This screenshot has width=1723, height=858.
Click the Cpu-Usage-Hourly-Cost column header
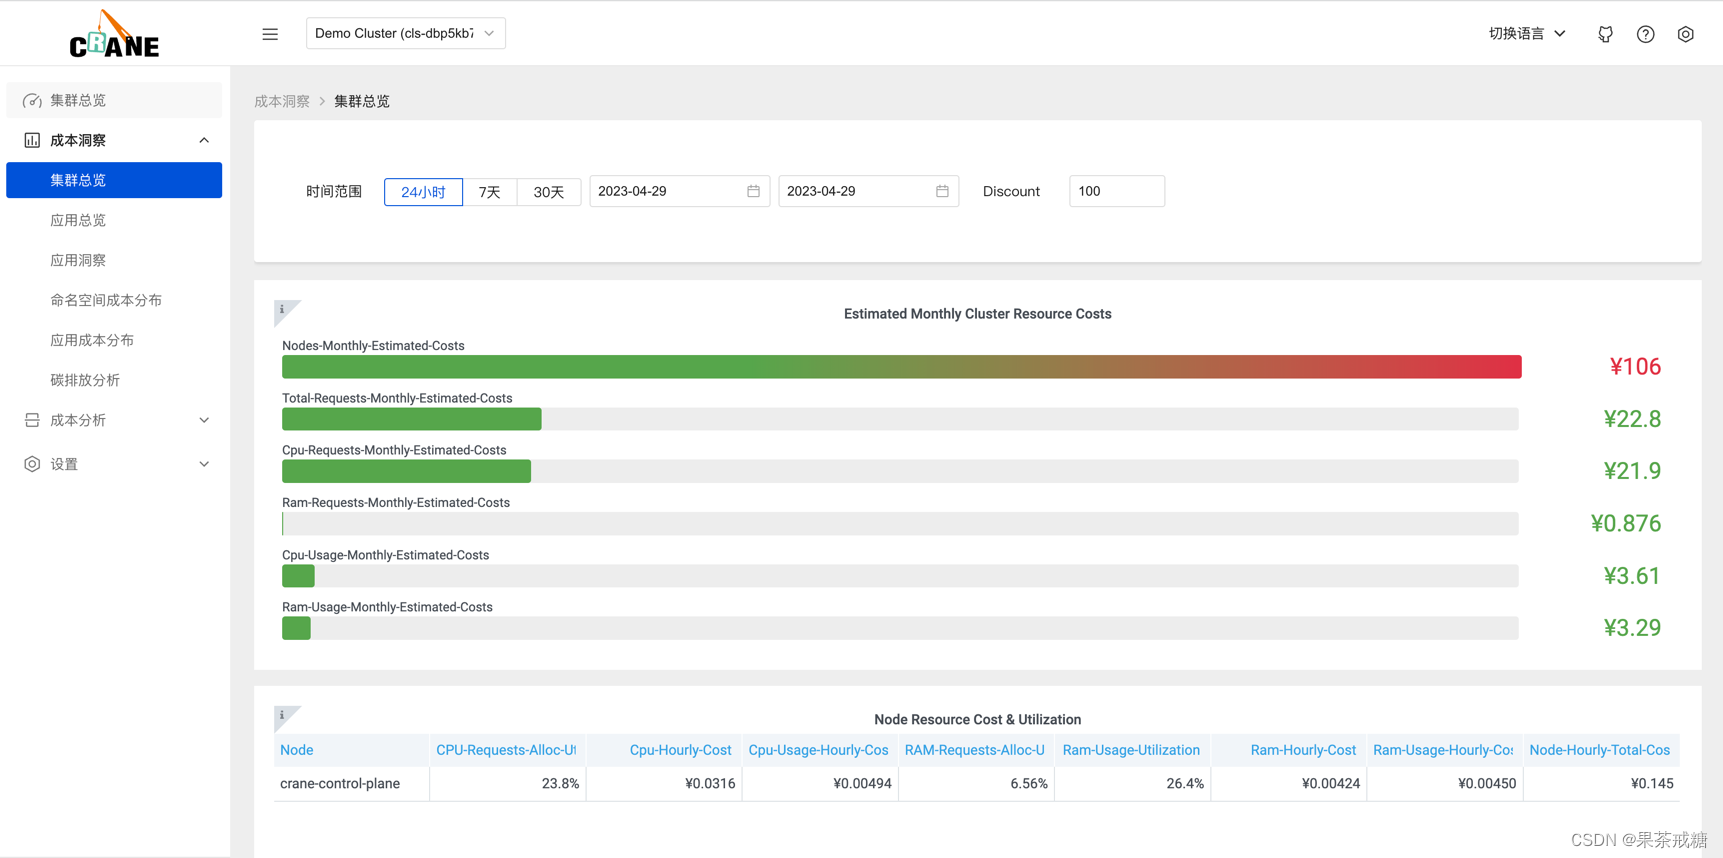(820, 750)
